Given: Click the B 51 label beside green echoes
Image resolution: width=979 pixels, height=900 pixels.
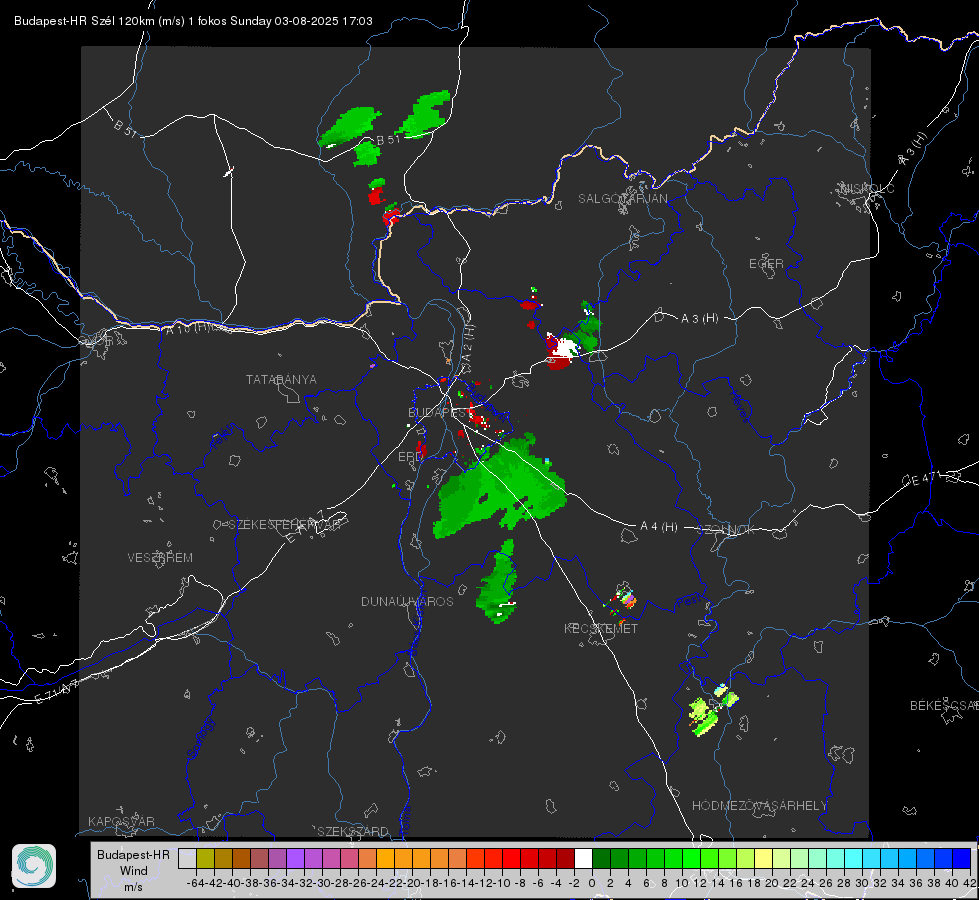Looking at the screenshot, I should (x=388, y=140).
